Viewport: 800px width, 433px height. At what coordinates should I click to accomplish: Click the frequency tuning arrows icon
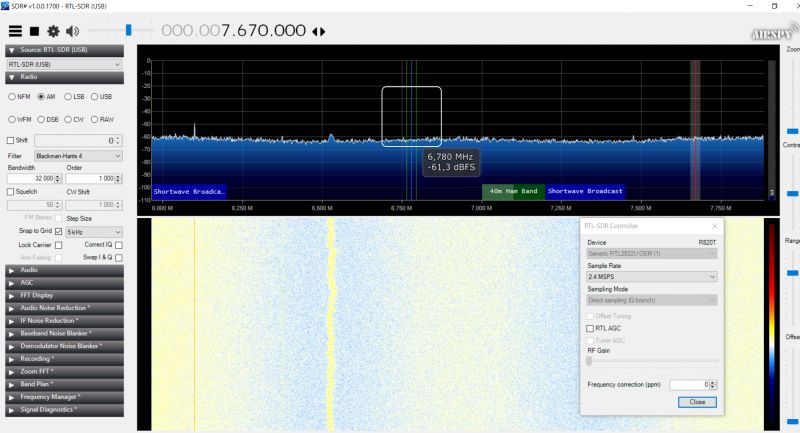click(318, 32)
